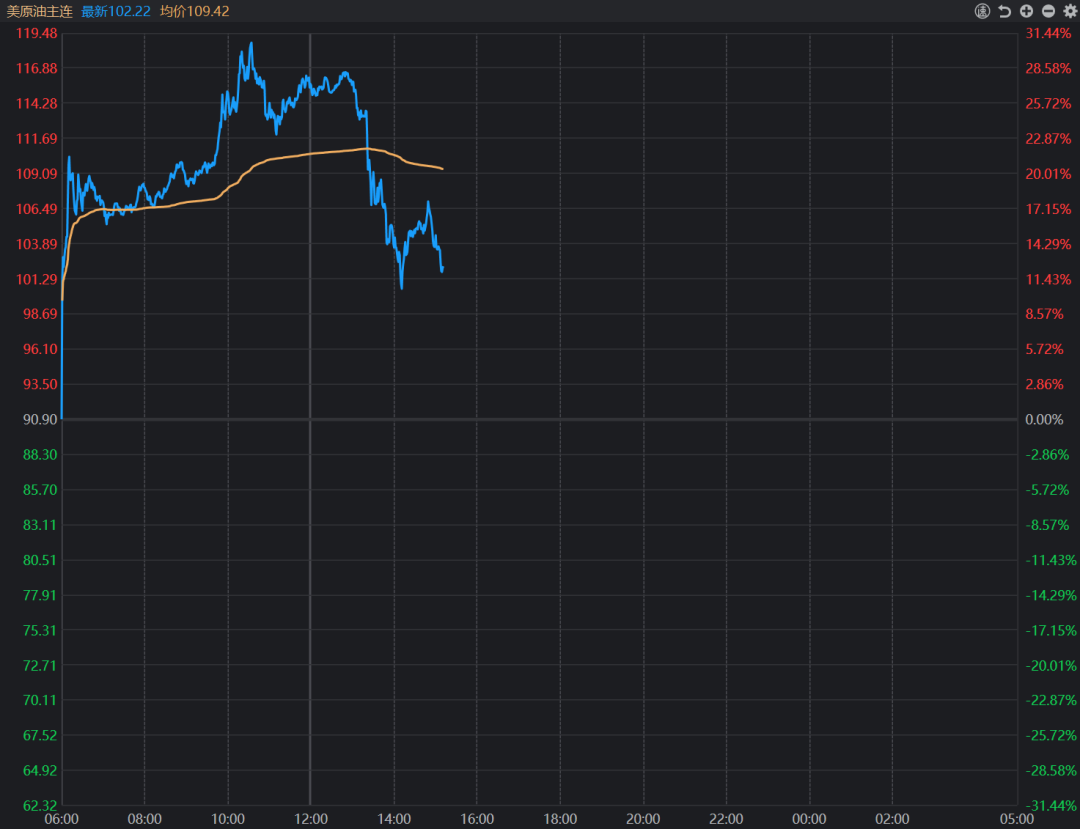Click the 10:00 time axis label
The height and width of the screenshot is (829, 1080).
pos(228,819)
